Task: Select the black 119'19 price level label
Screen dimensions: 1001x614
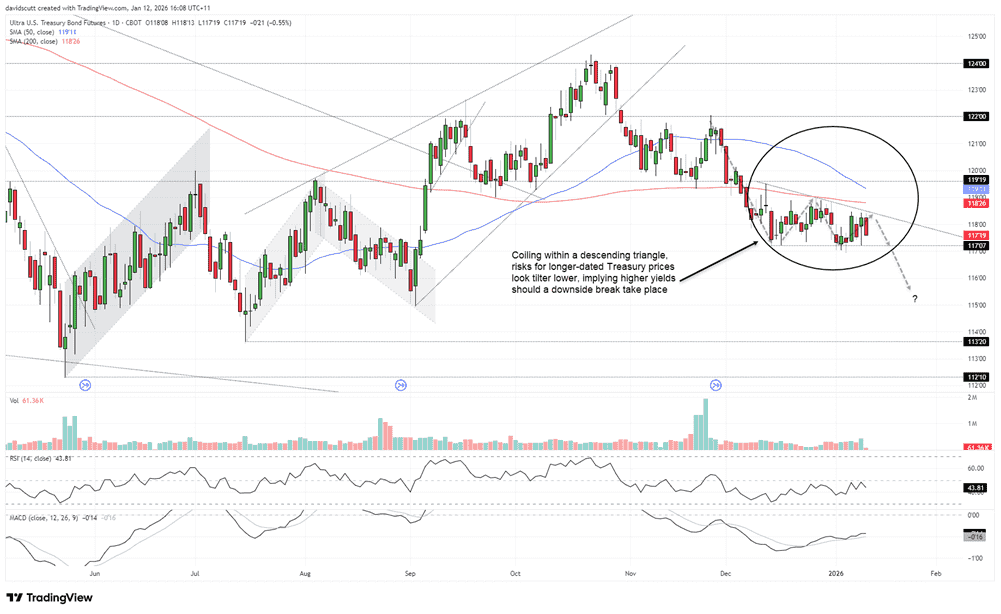Action: point(977,181)
